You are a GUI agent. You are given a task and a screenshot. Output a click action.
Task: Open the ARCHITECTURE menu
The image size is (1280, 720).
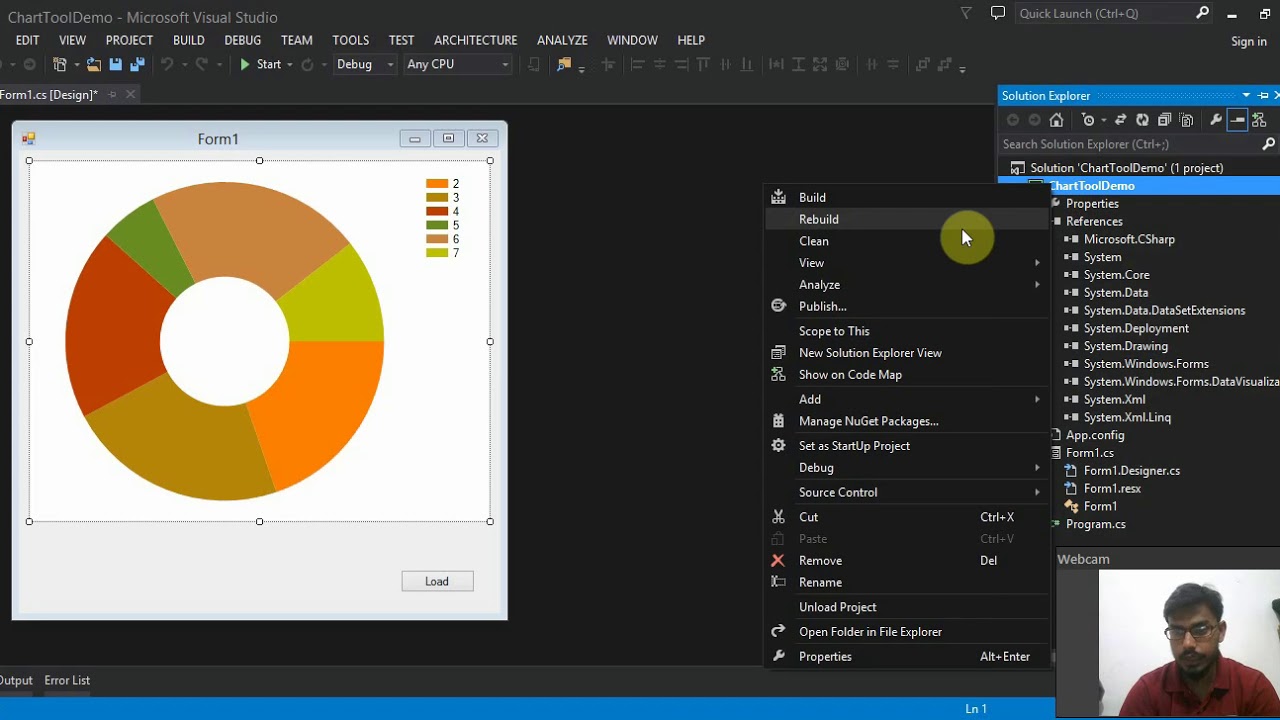(475, 40)
